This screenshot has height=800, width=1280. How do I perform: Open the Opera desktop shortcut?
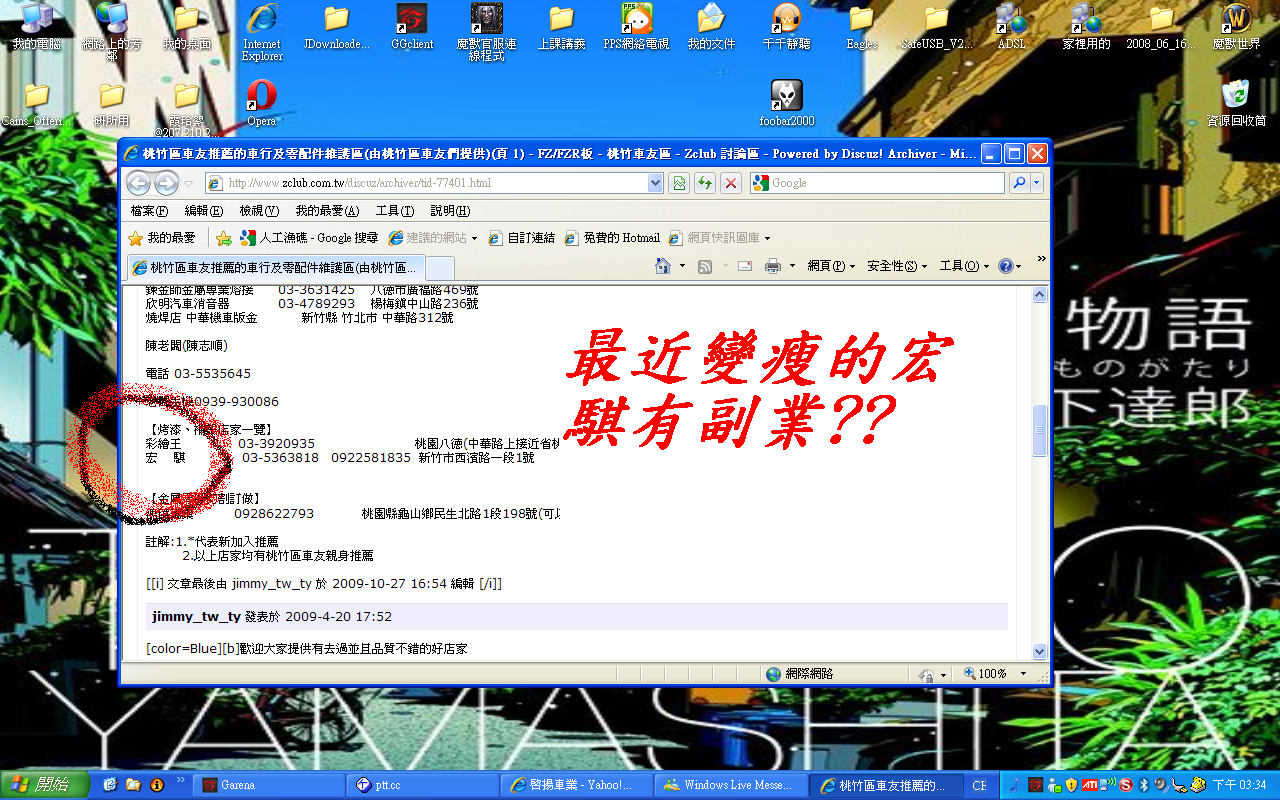pos(261,103)
